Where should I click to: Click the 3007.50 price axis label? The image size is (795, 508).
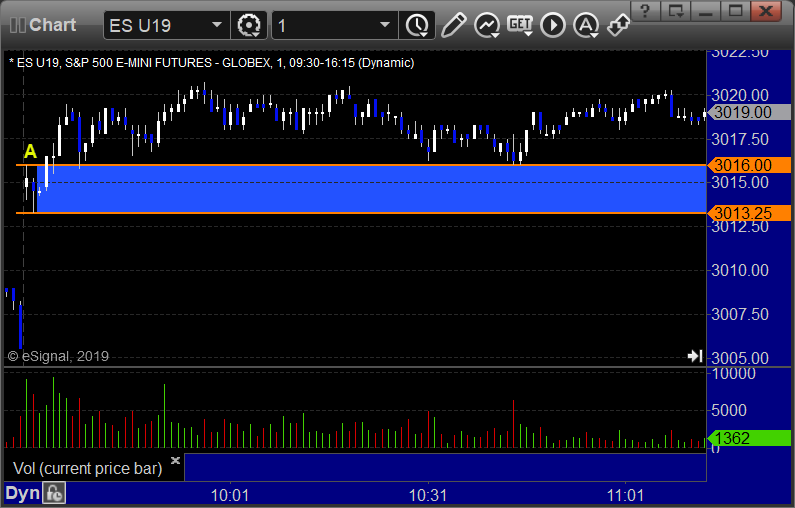pos(740,314)
